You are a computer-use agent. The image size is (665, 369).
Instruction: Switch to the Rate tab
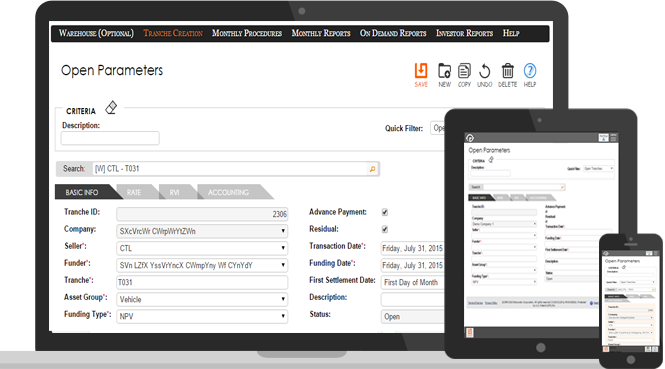pos(136,192)
